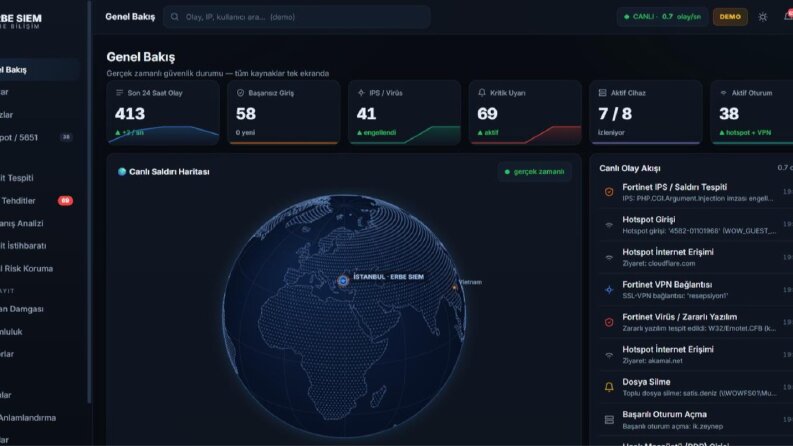Click the VPN icon for Fortinet VPN Bağlantısı
The image size is (793, 446).
[x=609, y=290]
